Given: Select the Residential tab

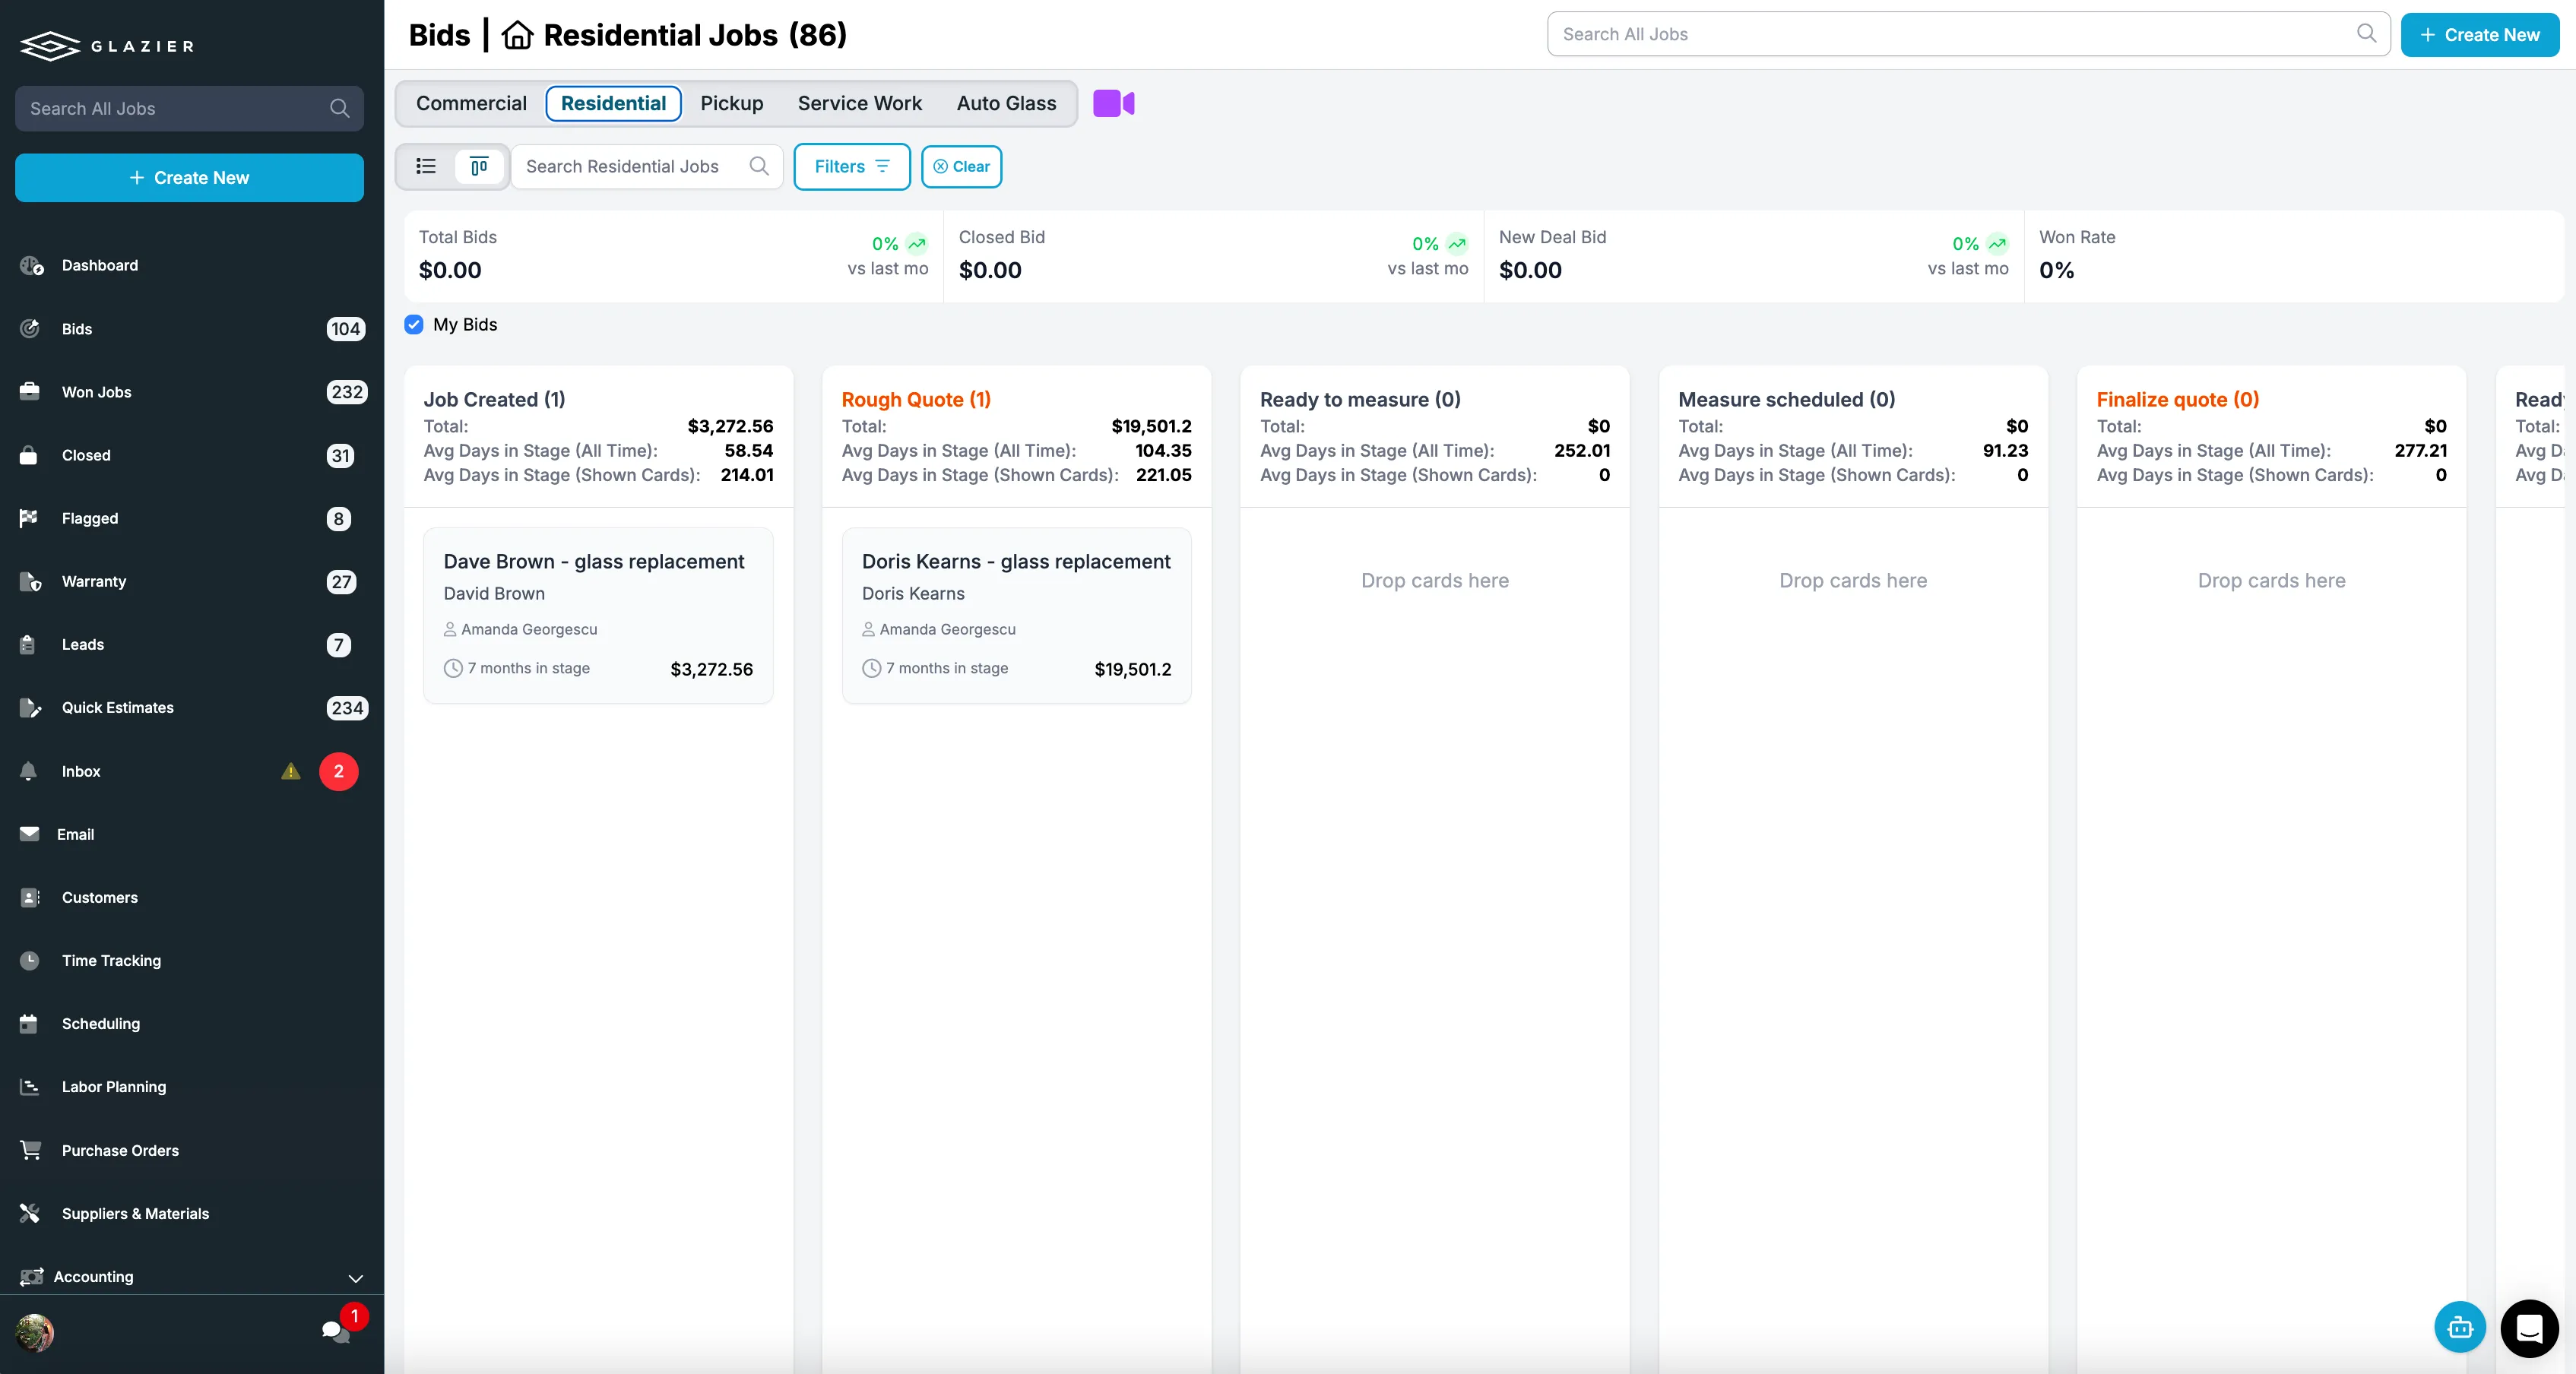Looking at the screenshot, I should 613,103.
